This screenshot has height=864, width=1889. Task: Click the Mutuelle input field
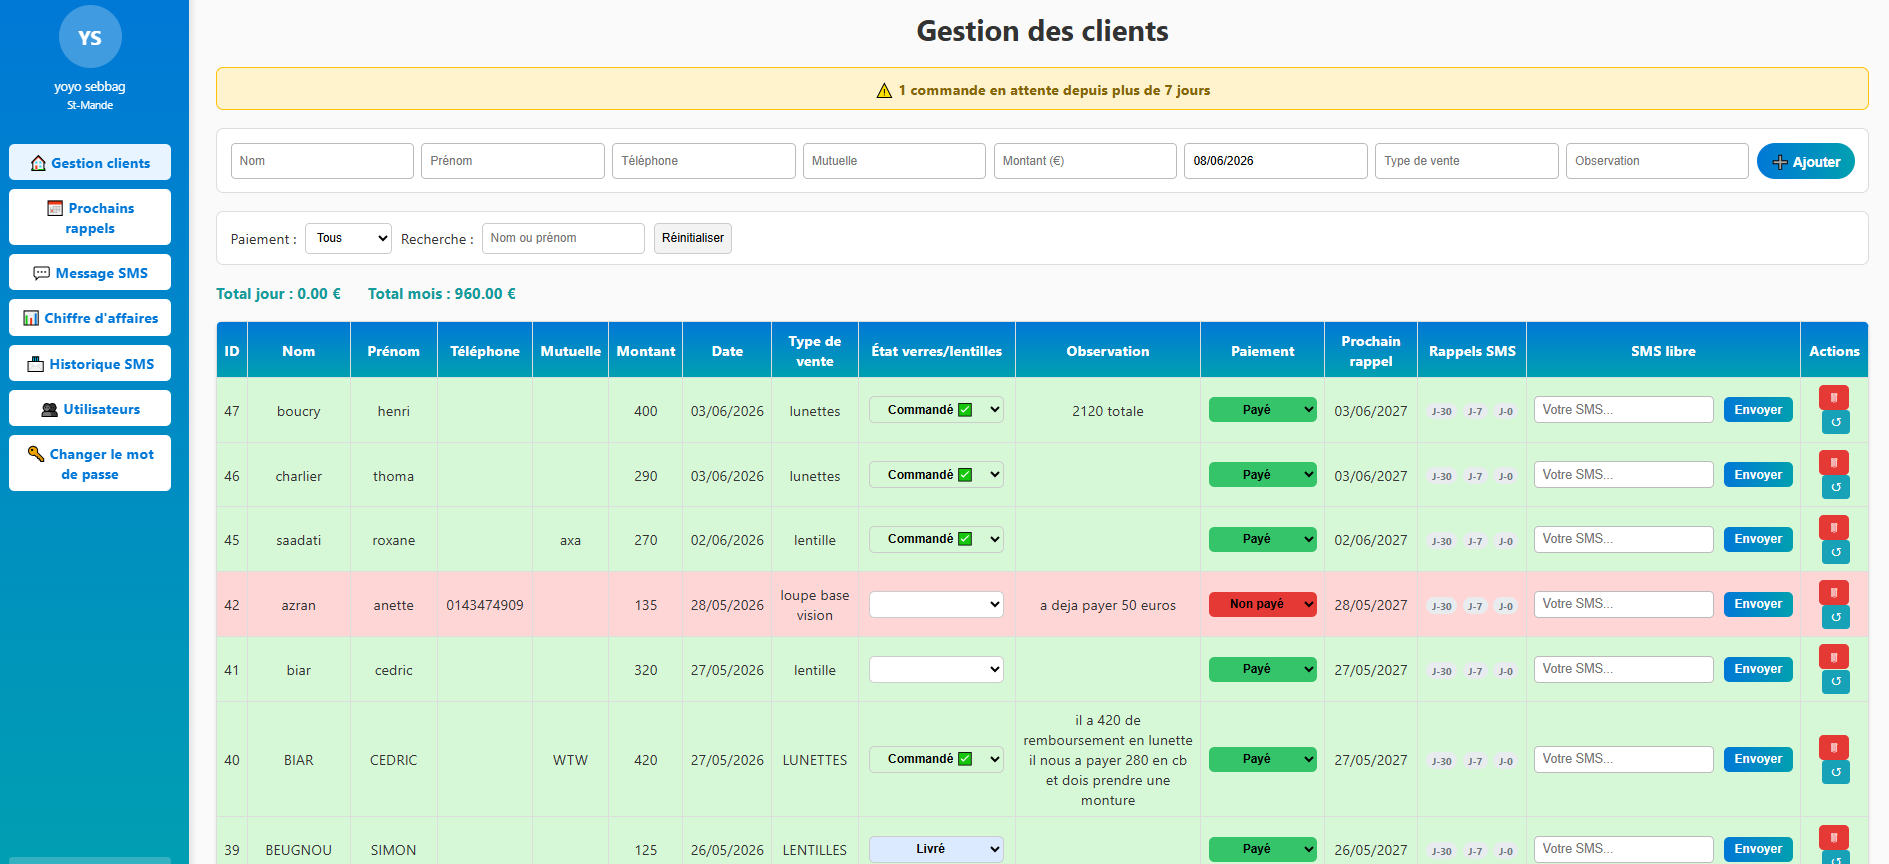click(894, 161)
